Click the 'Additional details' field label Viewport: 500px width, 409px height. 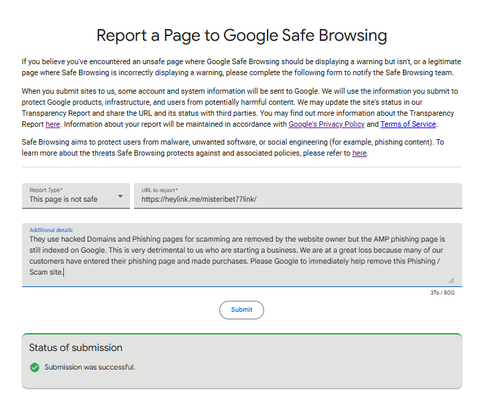click(x=51, y=230)
